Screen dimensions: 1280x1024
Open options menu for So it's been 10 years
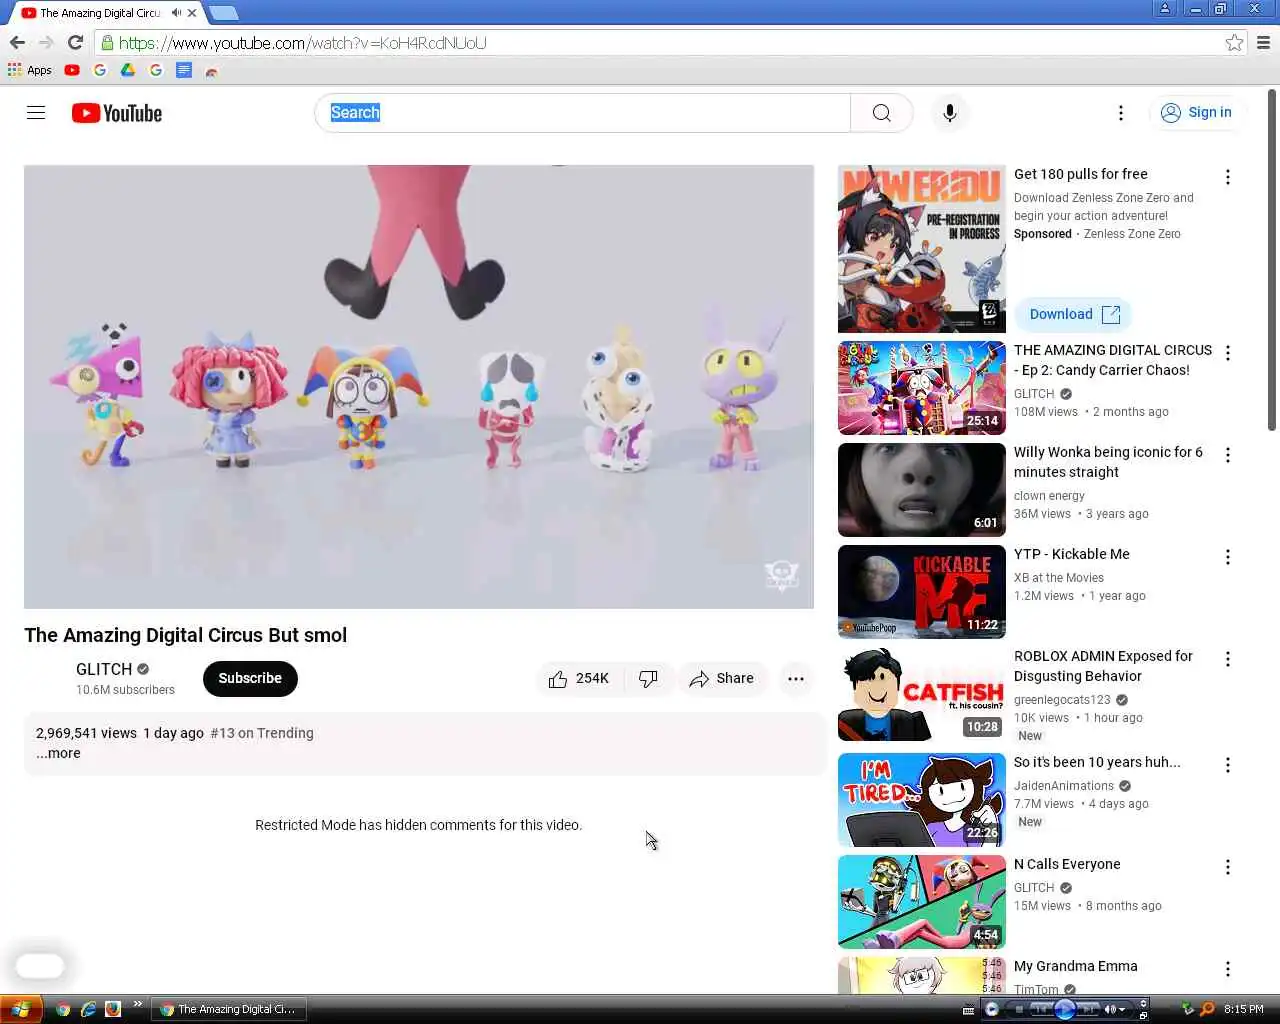1228,765
